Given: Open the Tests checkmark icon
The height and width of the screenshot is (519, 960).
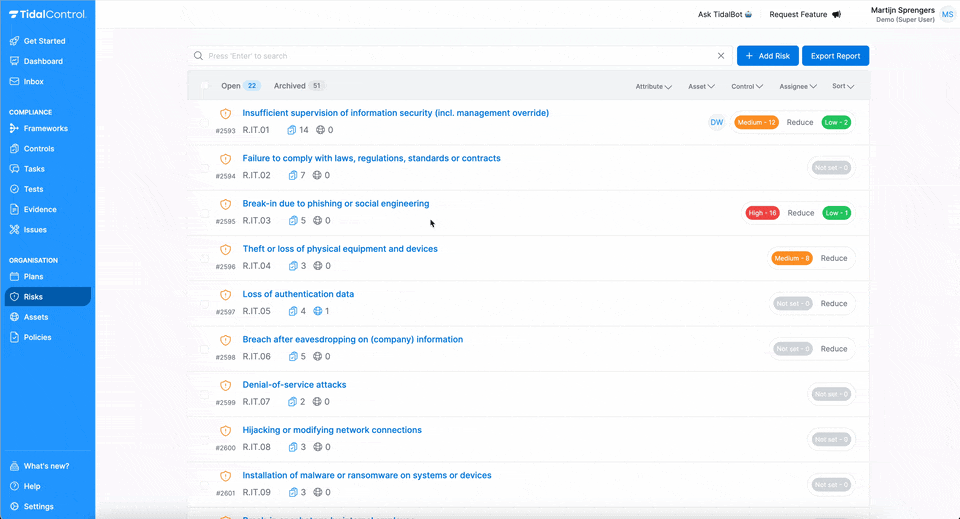Looking at the screenshot, I should 14,189.
